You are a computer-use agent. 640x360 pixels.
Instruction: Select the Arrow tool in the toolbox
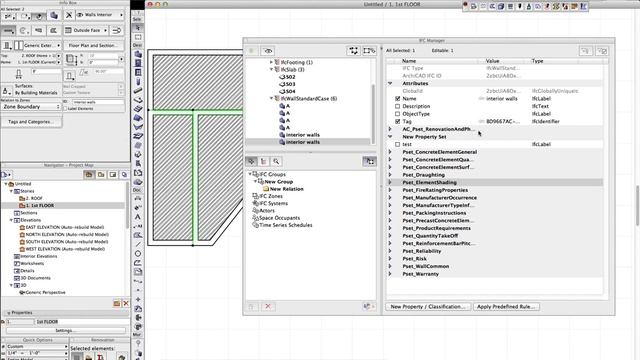(x=138, y=28)
